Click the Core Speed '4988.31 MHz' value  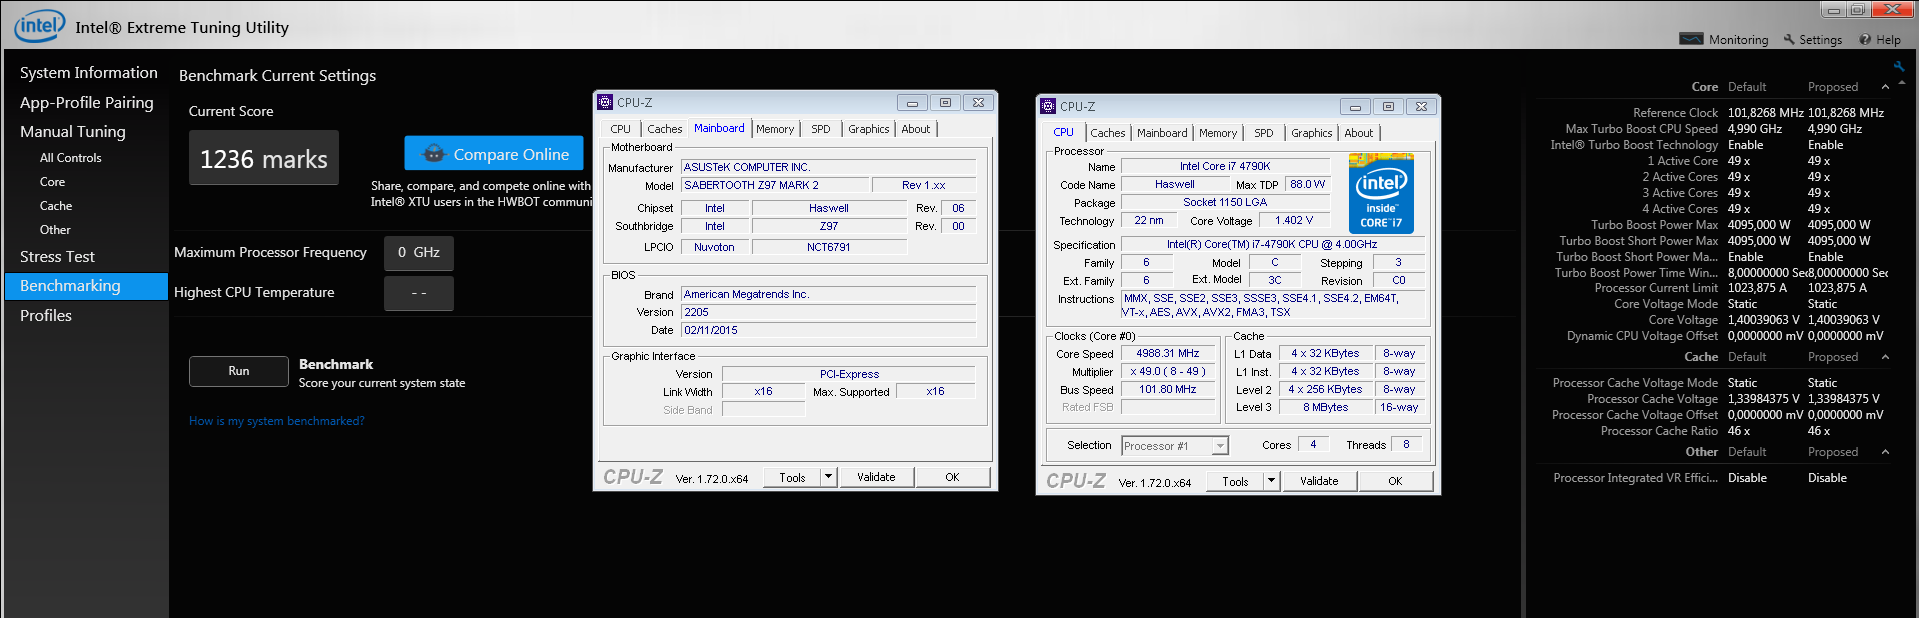pos(1167,353)
